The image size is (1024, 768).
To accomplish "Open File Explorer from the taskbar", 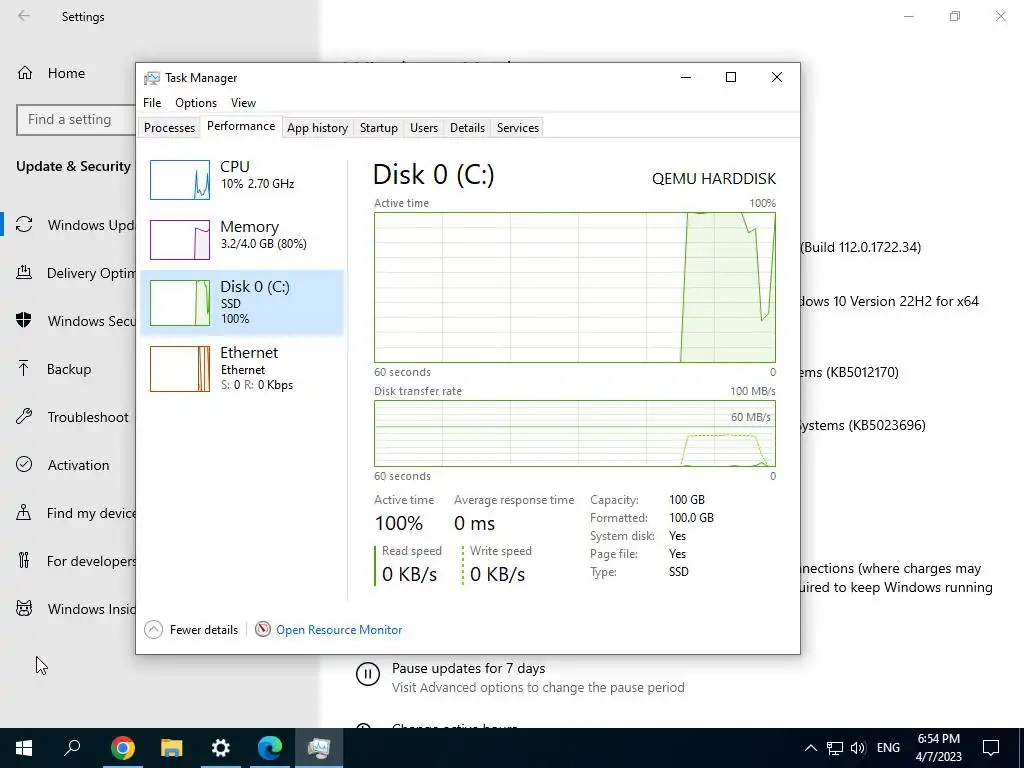I will pyautogui.click(x=171, y=748).
